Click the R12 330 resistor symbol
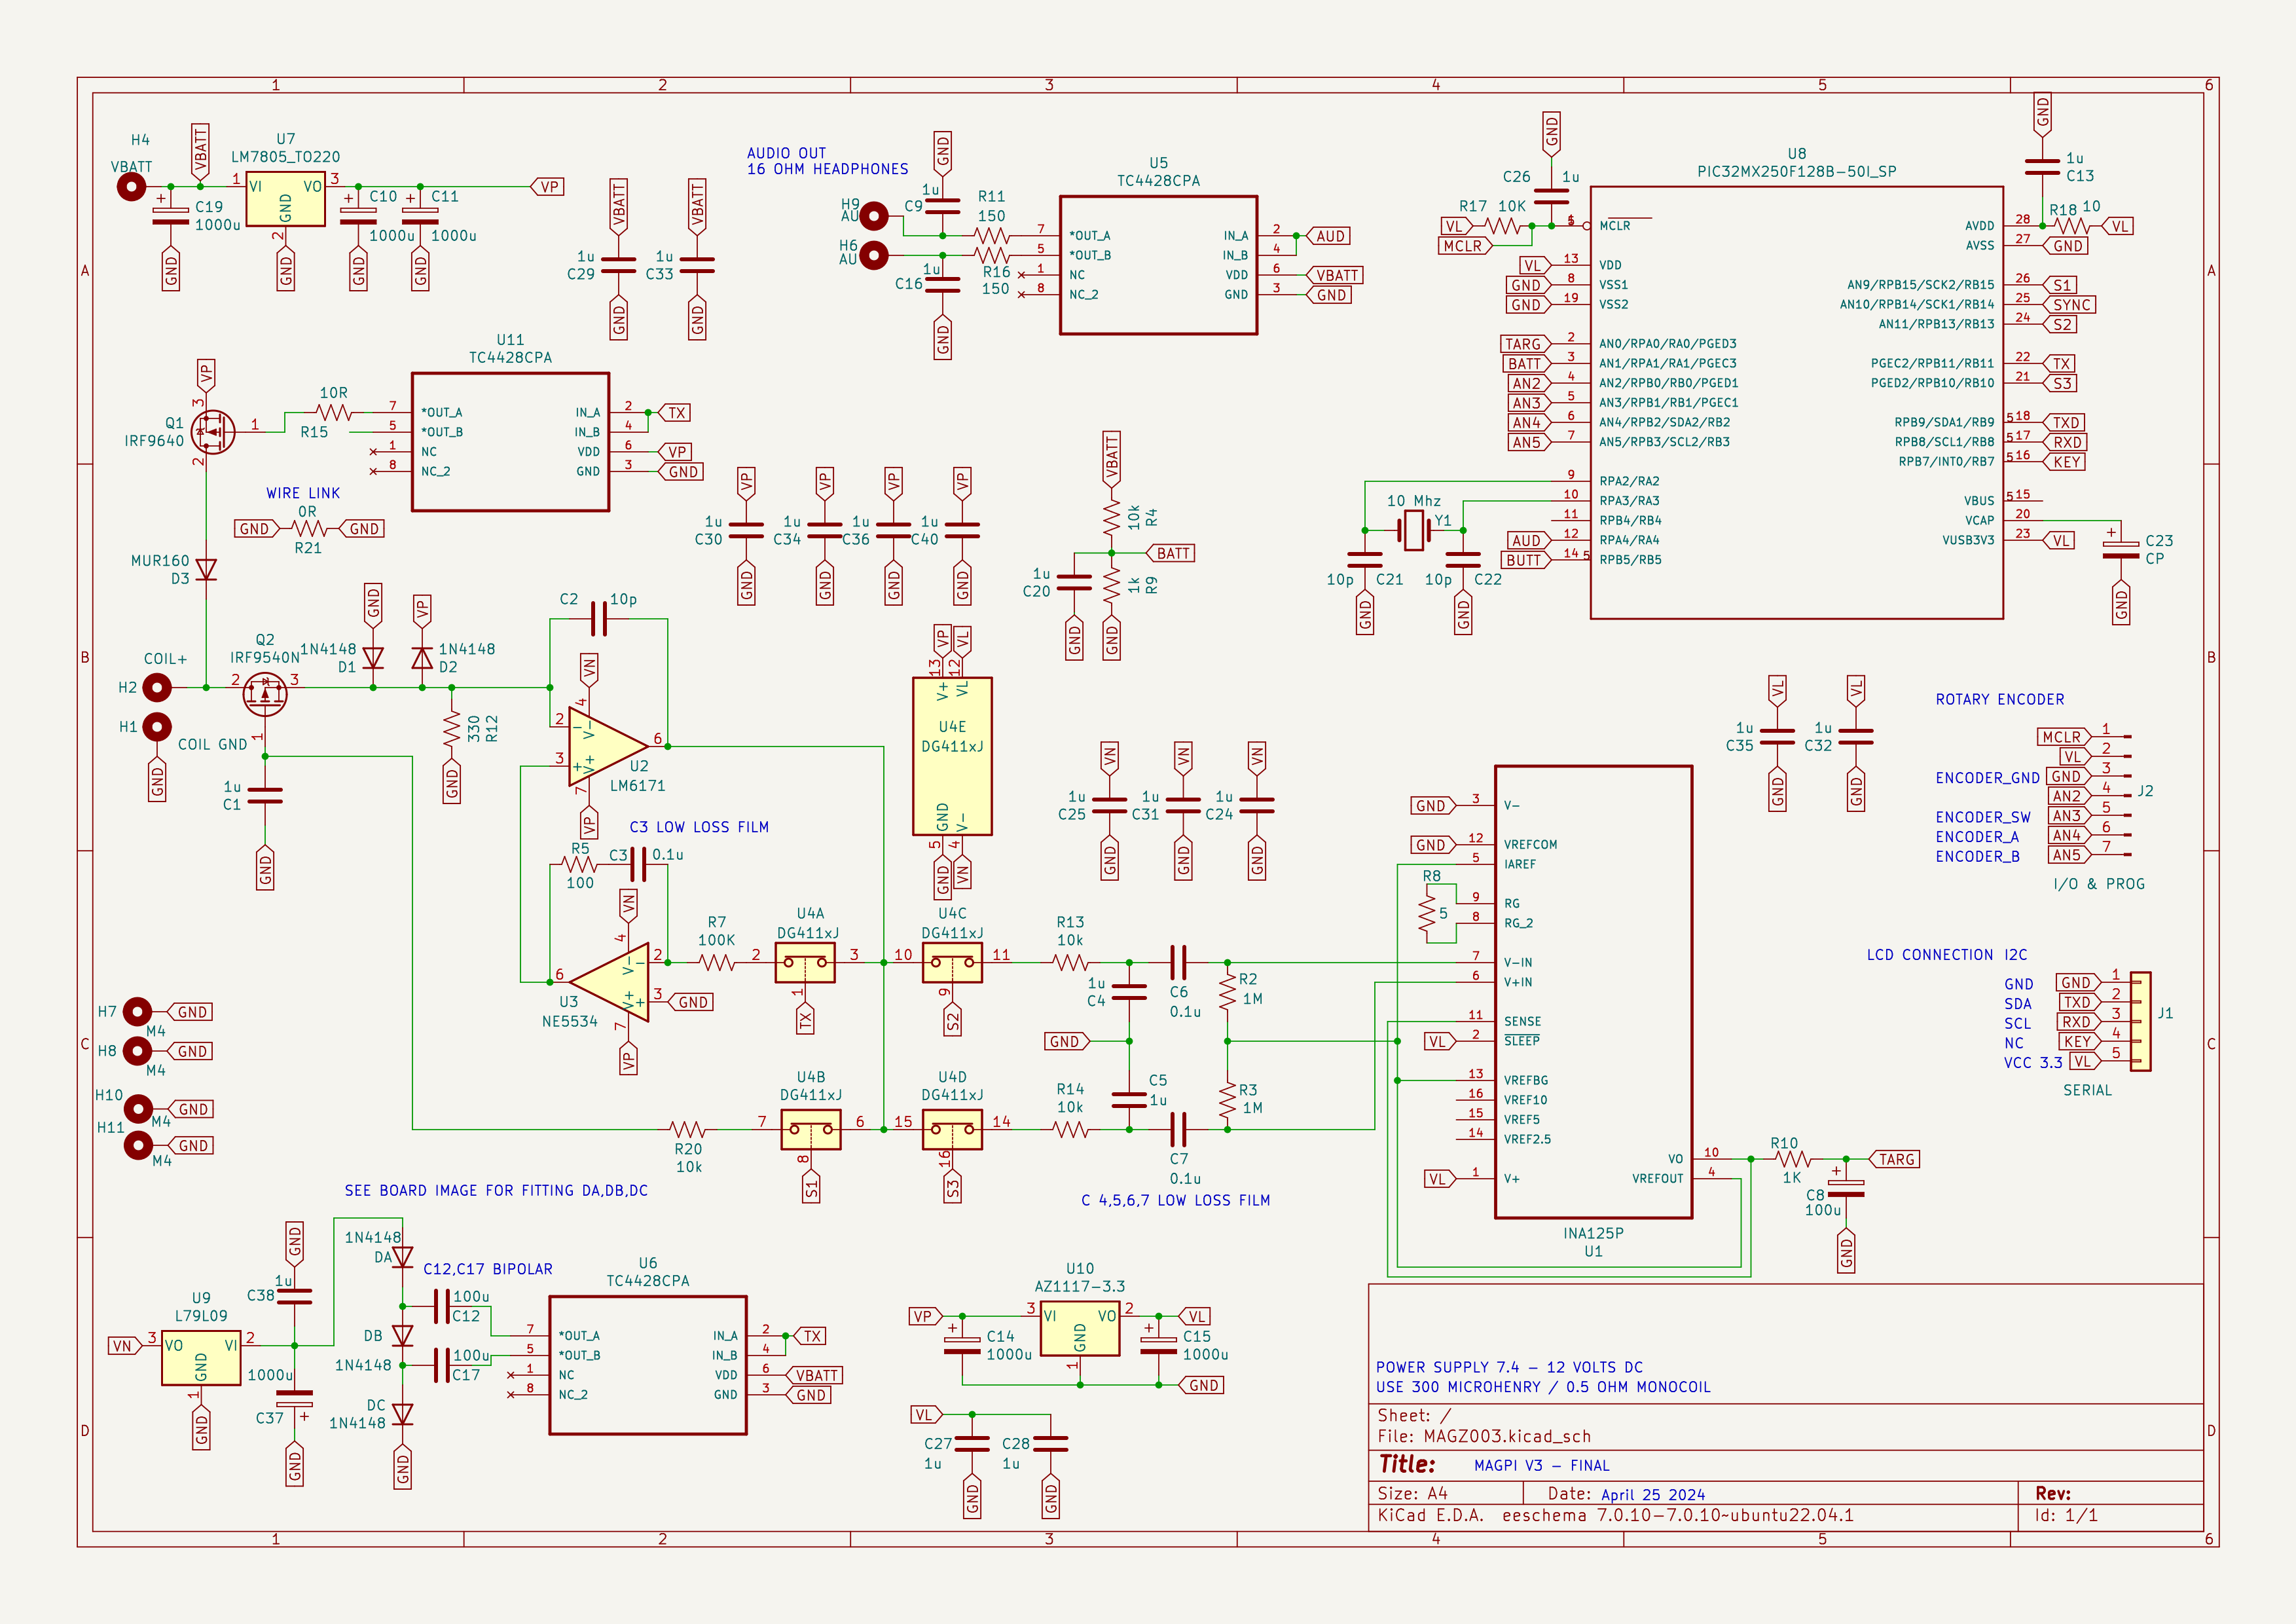 coord(452,727)
